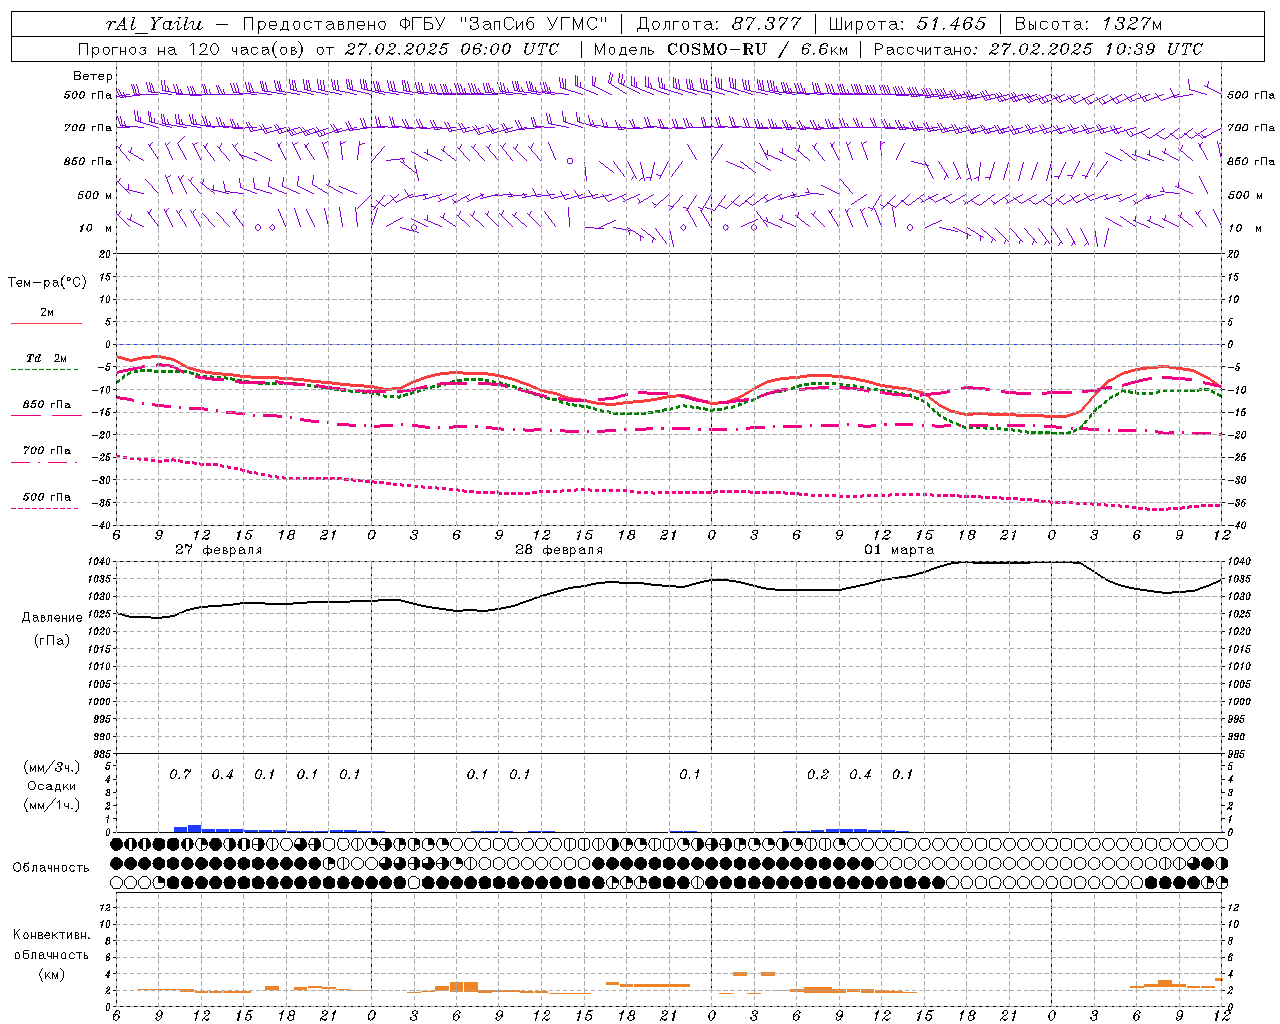Click the Конвективн. convective cloud label
Image resolution: width=1280 pixels, height=1024 pixels.
[x=51, y=935]
